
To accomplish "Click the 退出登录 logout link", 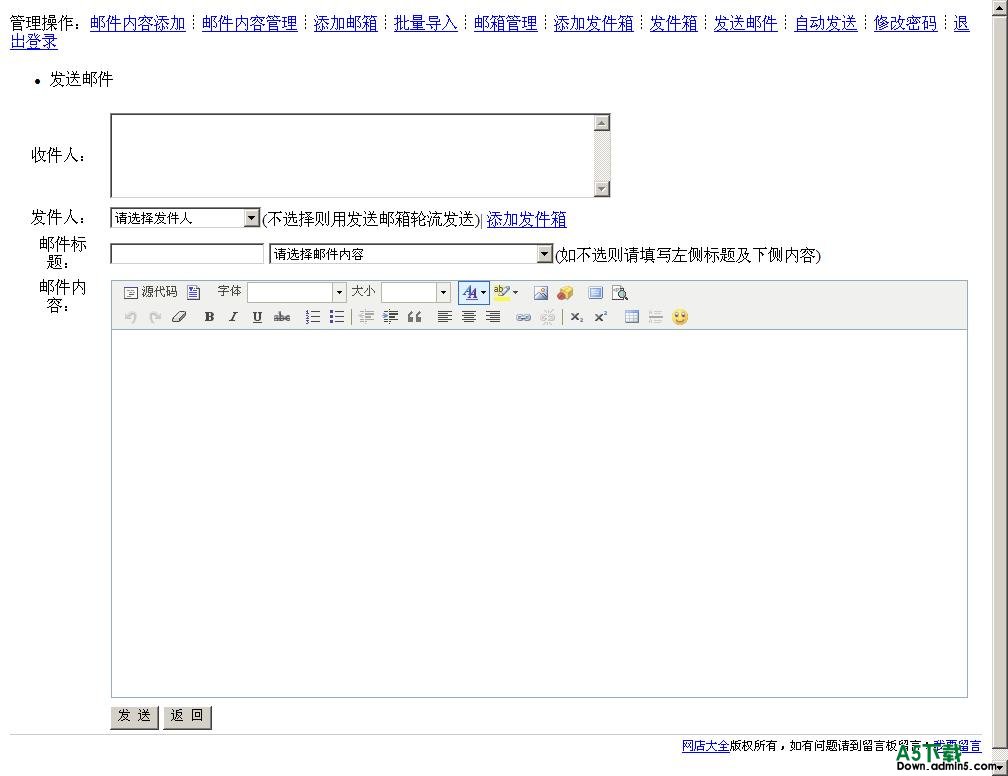I will 34,42.
